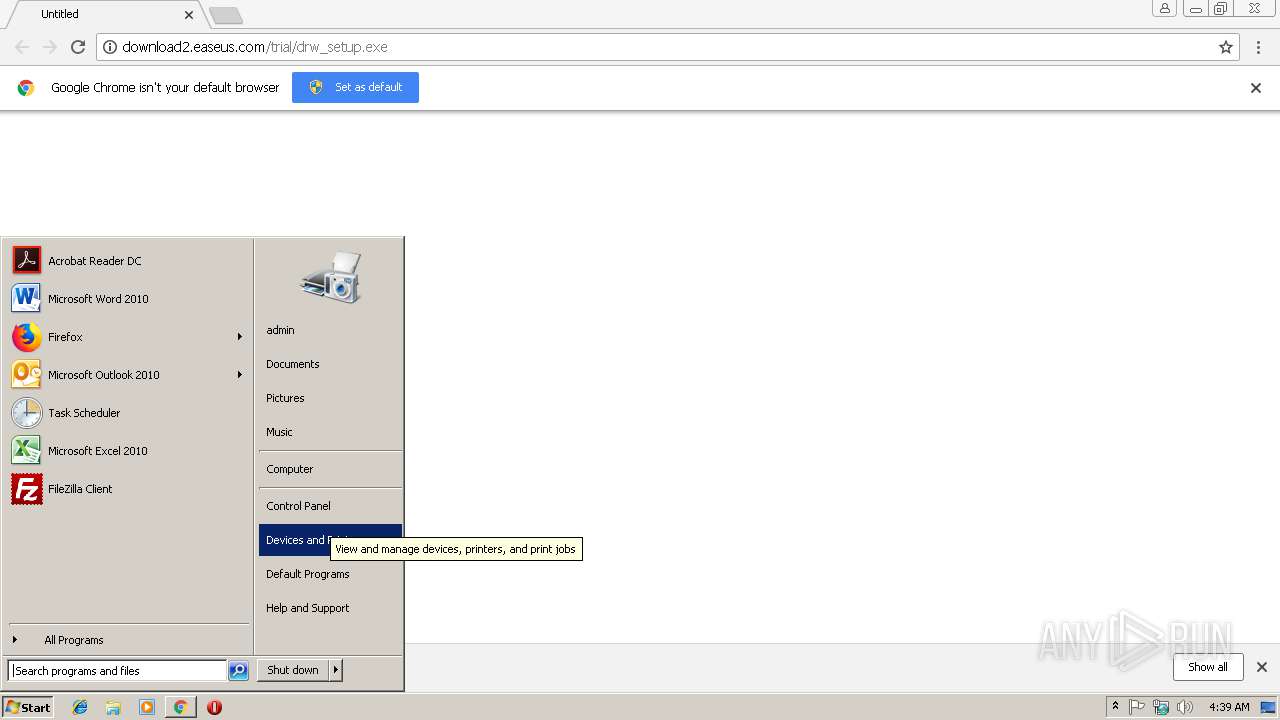Image resolution: width=1280 pixels, height=720 pixels.
Task: Click the network tray icon
Action: [x=1161, y=707]
